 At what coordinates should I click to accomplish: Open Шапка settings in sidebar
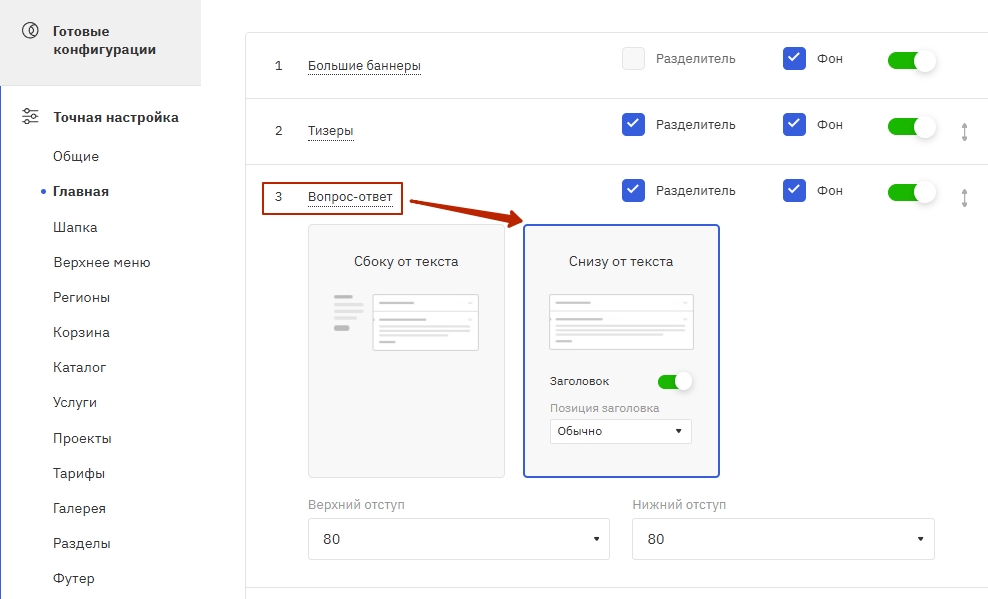(75, 227)
